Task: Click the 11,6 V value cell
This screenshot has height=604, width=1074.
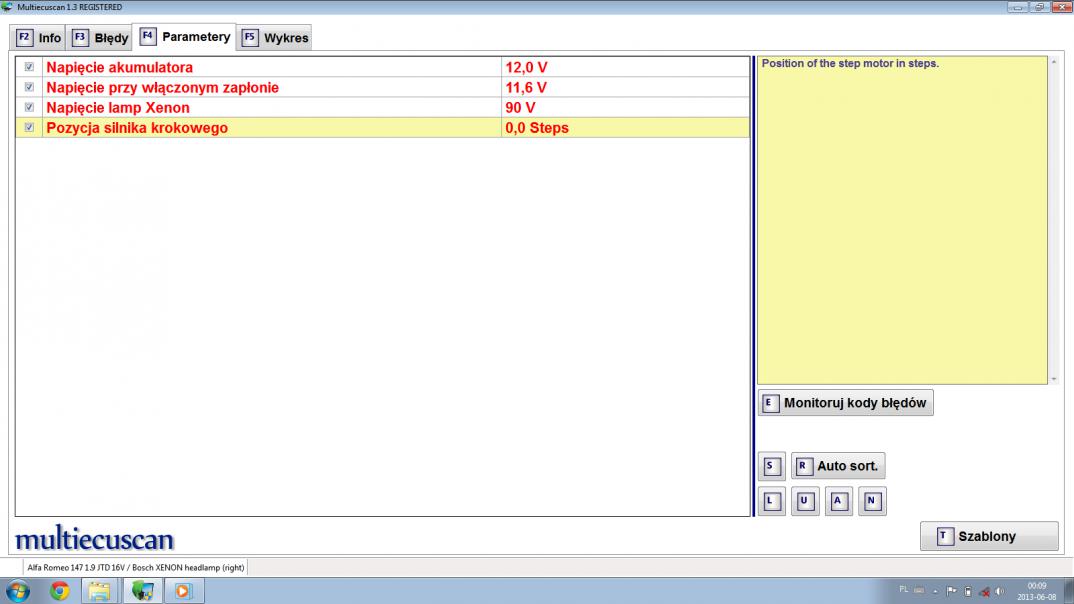Action: pyautogui.click(x=625, y=88)
